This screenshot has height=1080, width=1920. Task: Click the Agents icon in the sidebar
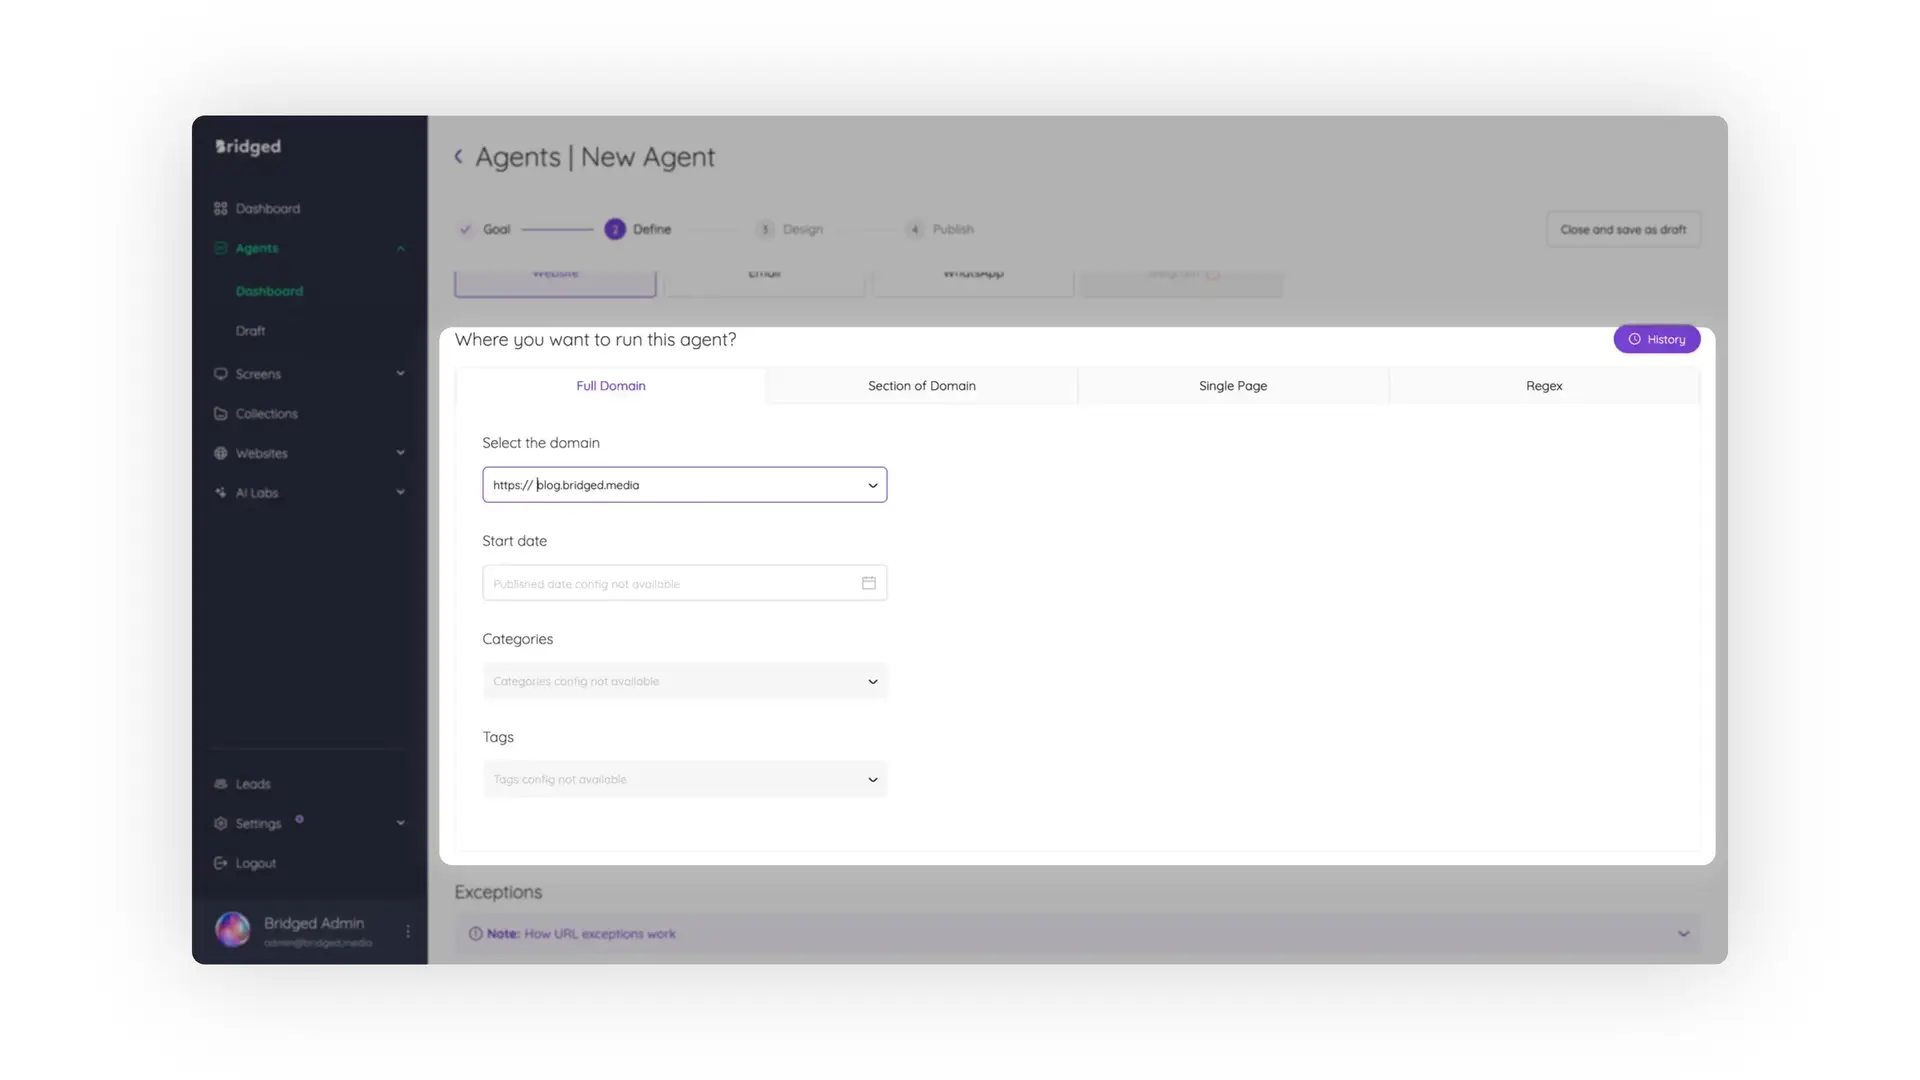click(x=221, y=248)
